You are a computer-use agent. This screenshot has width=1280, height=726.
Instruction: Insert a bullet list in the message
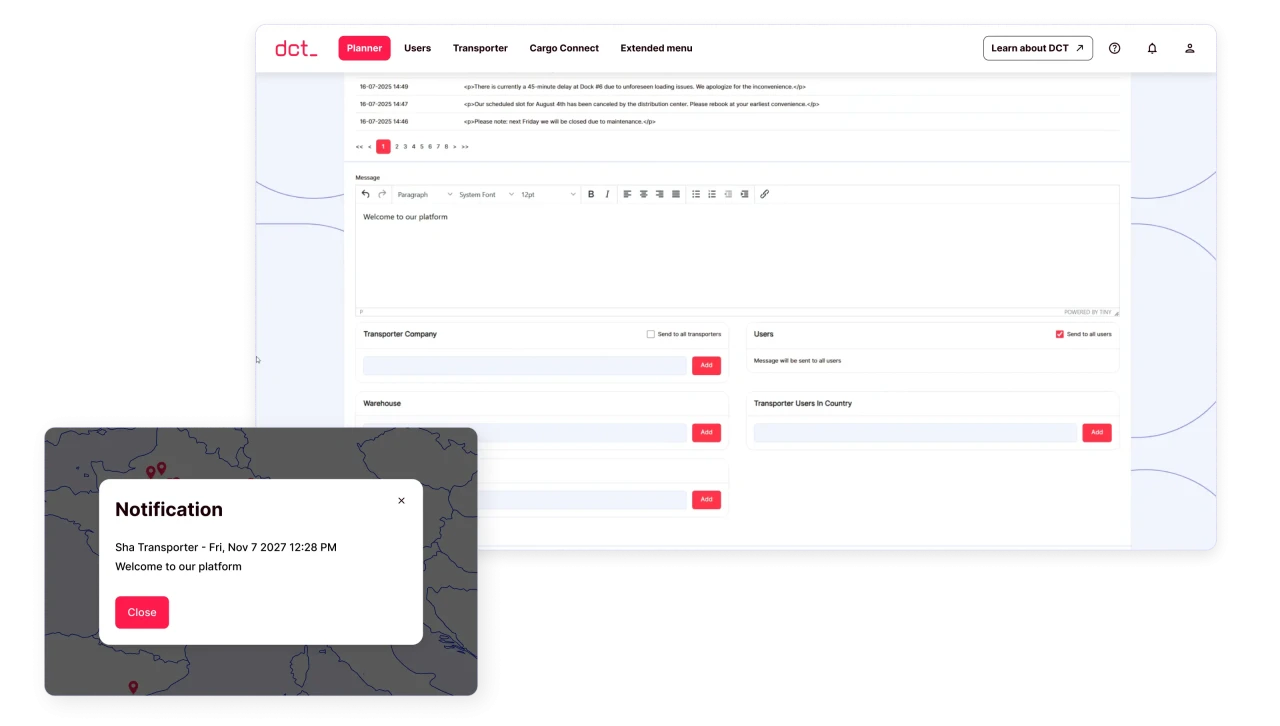tap(696, 194)
